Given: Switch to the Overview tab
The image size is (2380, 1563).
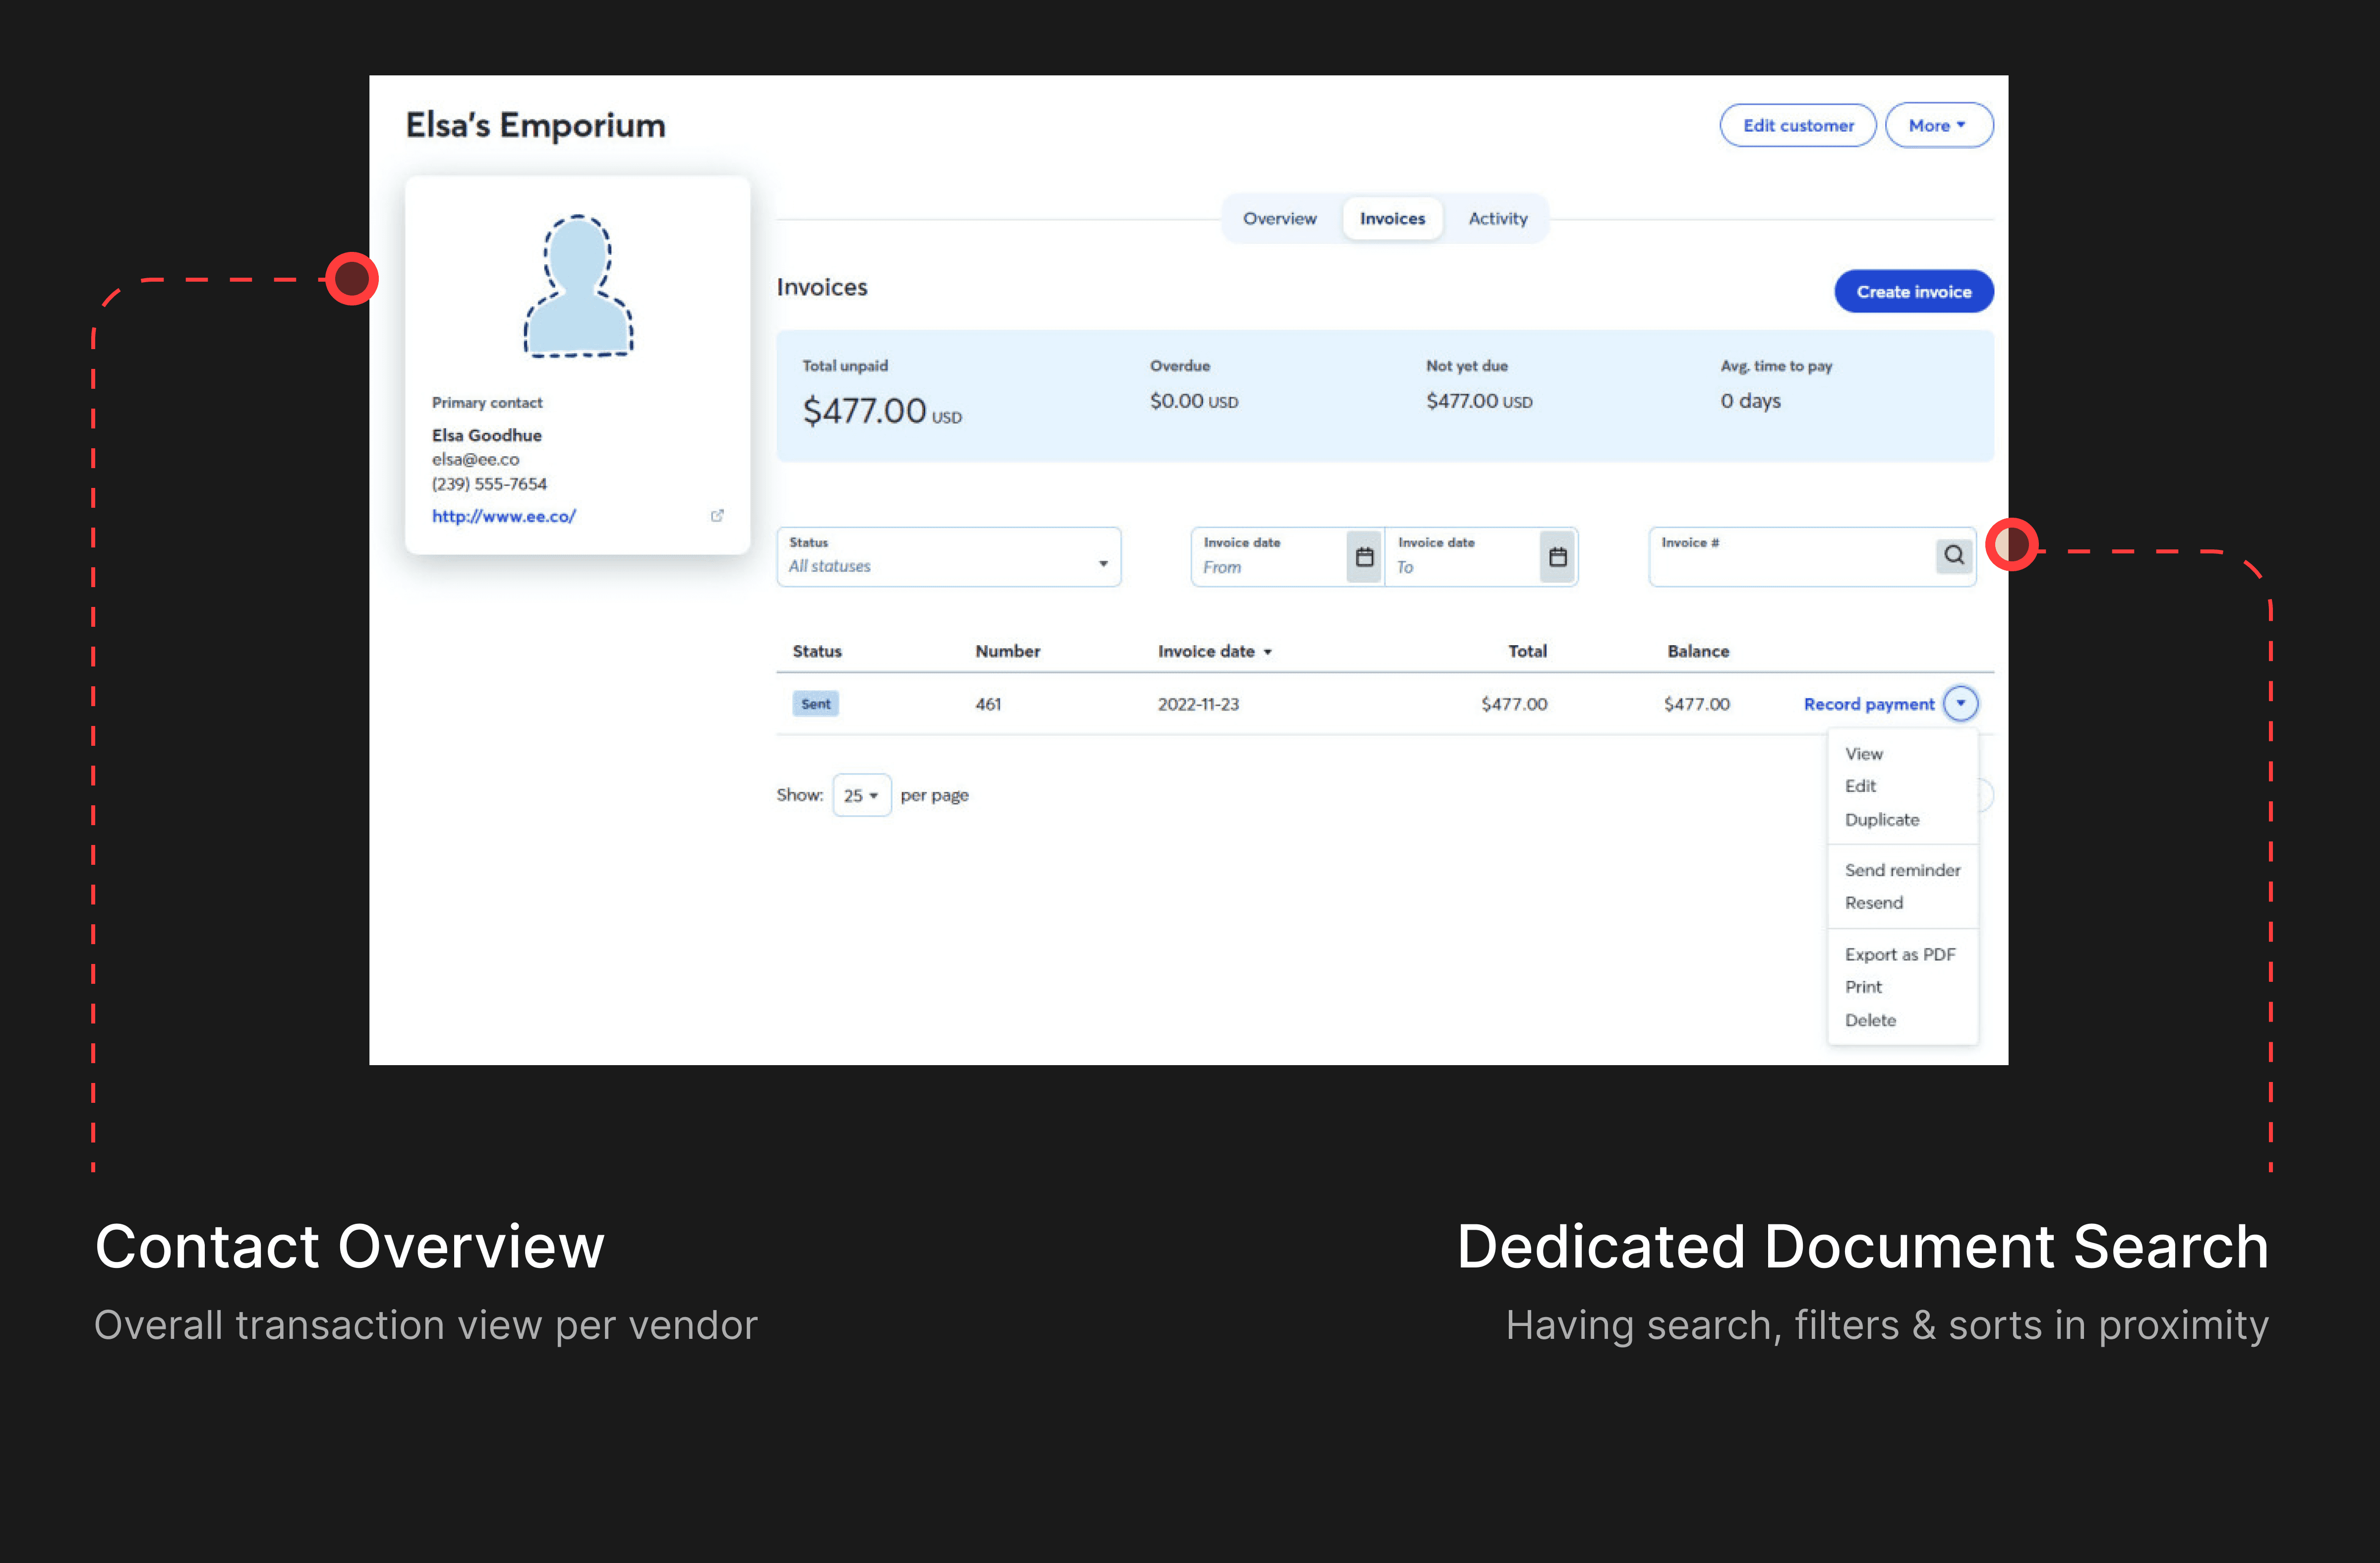Looking at the screenshot, I should [x=1279, y=219].
